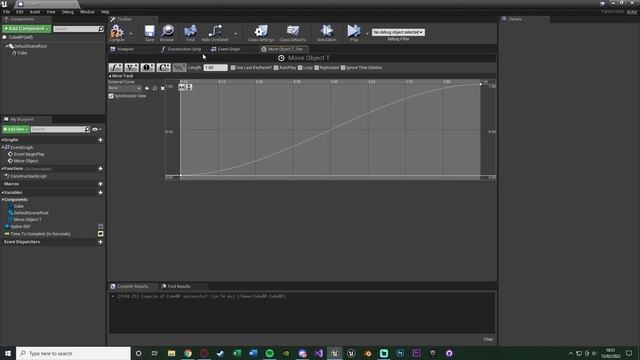Open the File menu
Screen dimensions: 640x360
(x=7, y=12)
